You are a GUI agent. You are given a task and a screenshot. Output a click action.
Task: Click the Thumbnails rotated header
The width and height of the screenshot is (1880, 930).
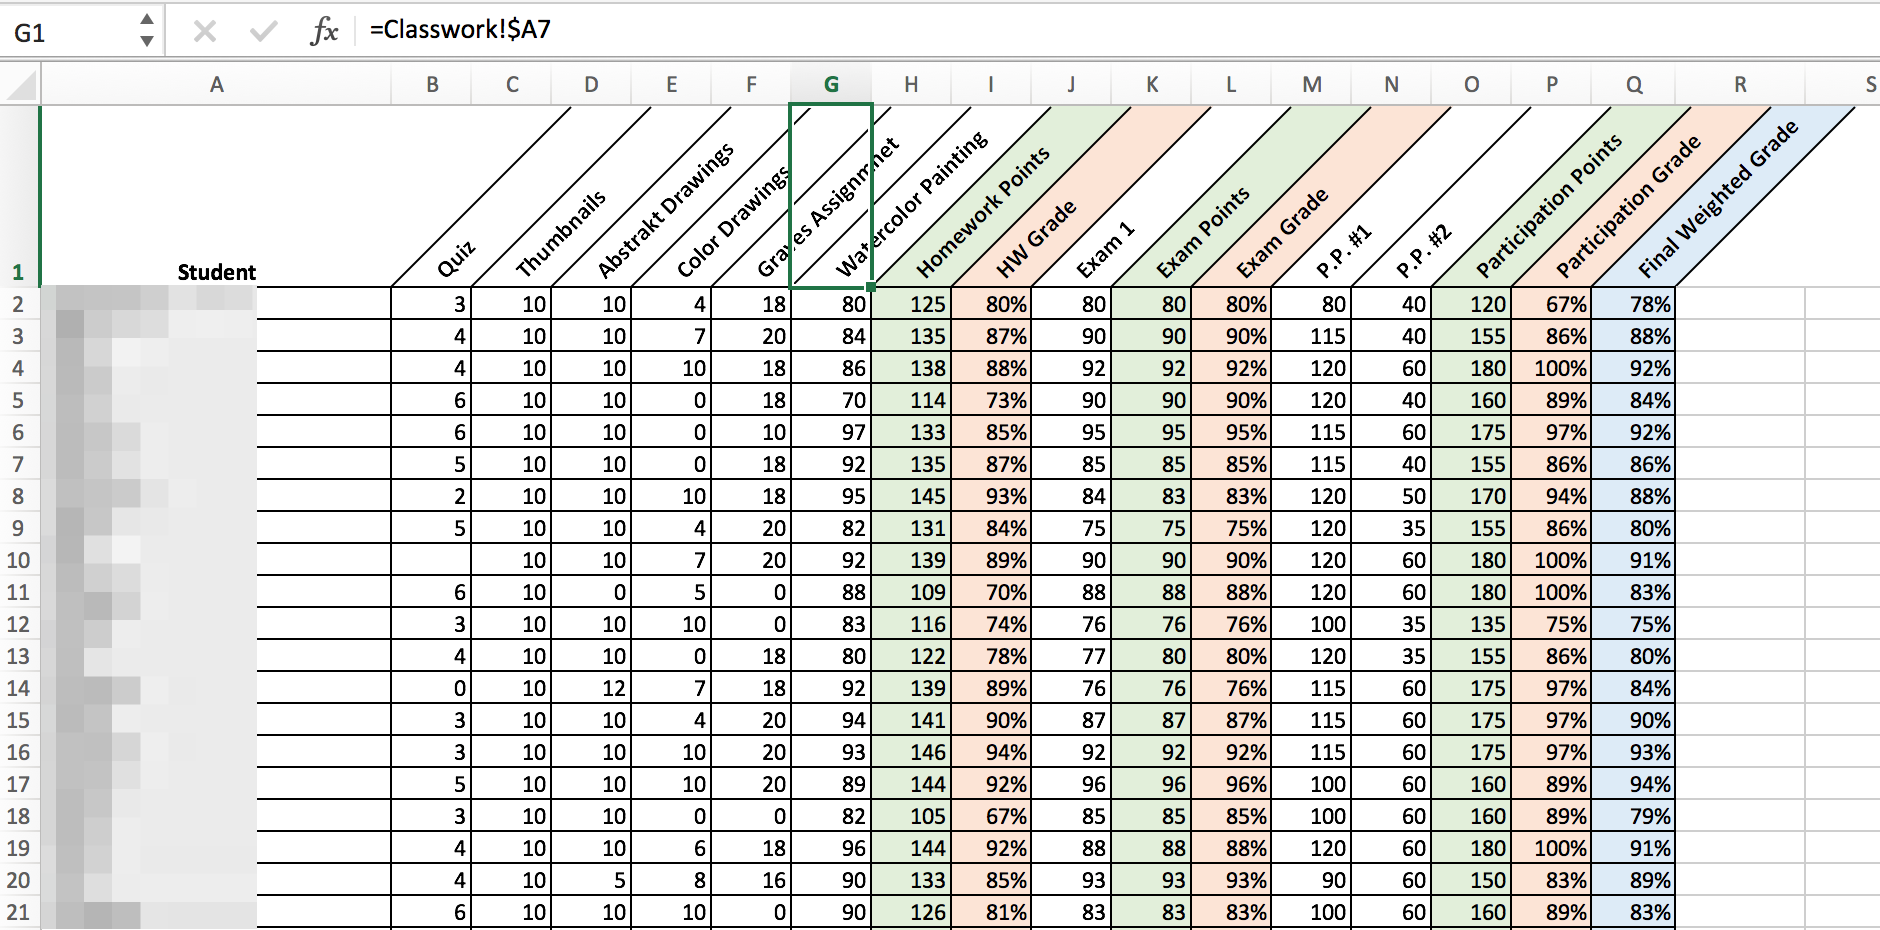tap(560, 234)
